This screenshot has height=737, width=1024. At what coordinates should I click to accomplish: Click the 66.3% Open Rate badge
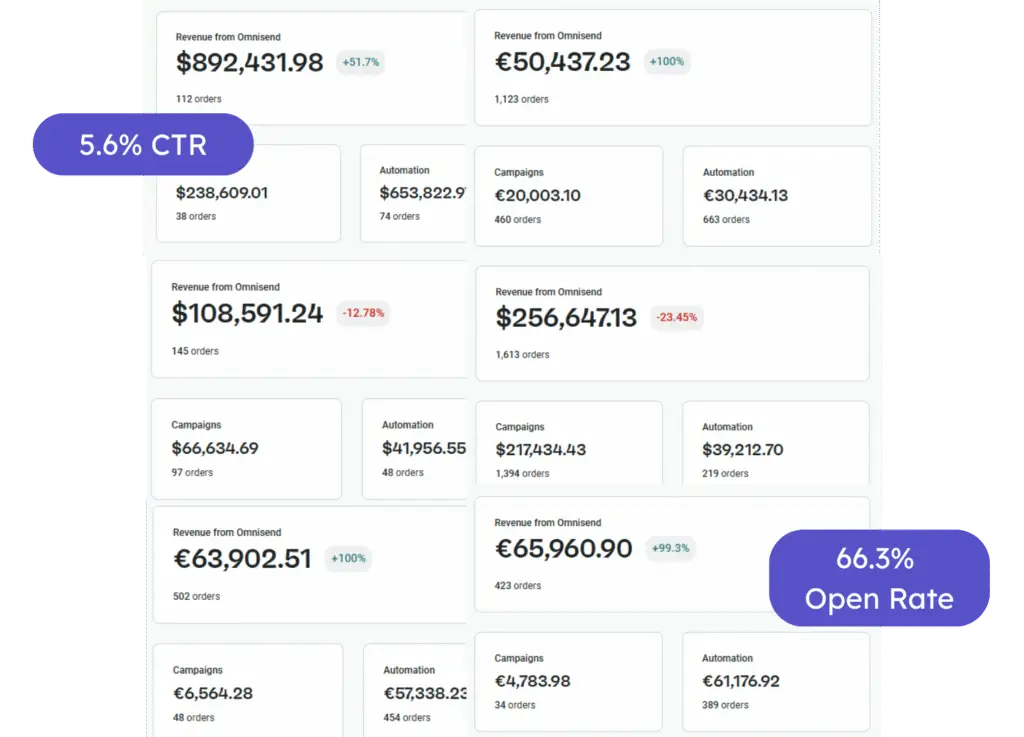879,578
